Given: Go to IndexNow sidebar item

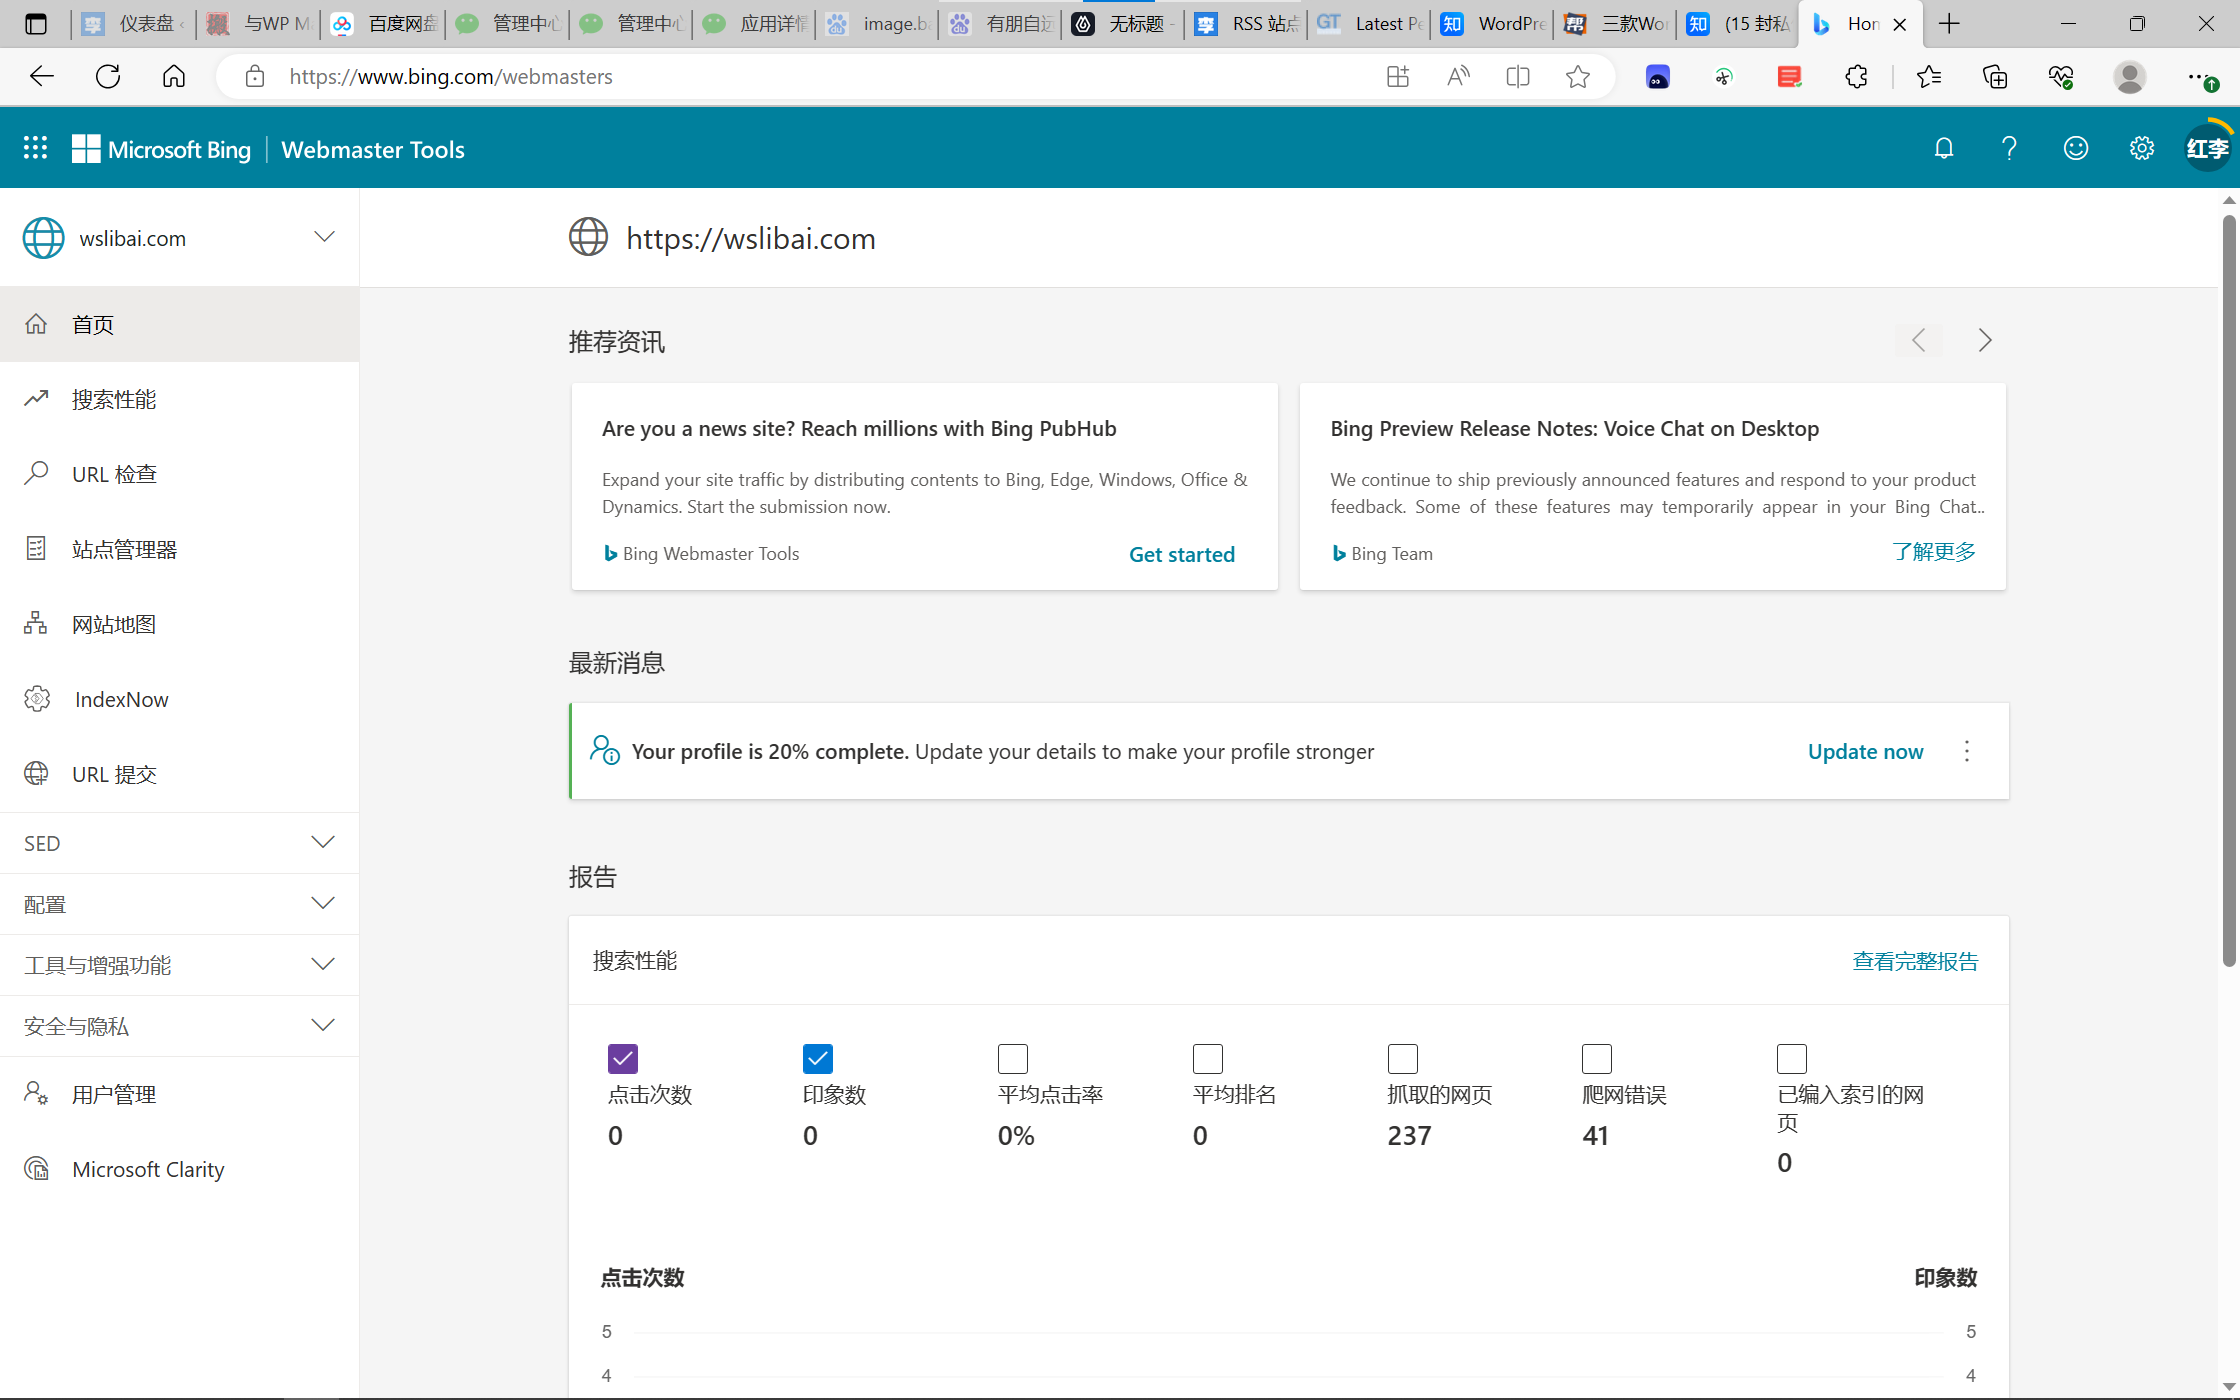Looking at the screenshot, I should 121,700.
